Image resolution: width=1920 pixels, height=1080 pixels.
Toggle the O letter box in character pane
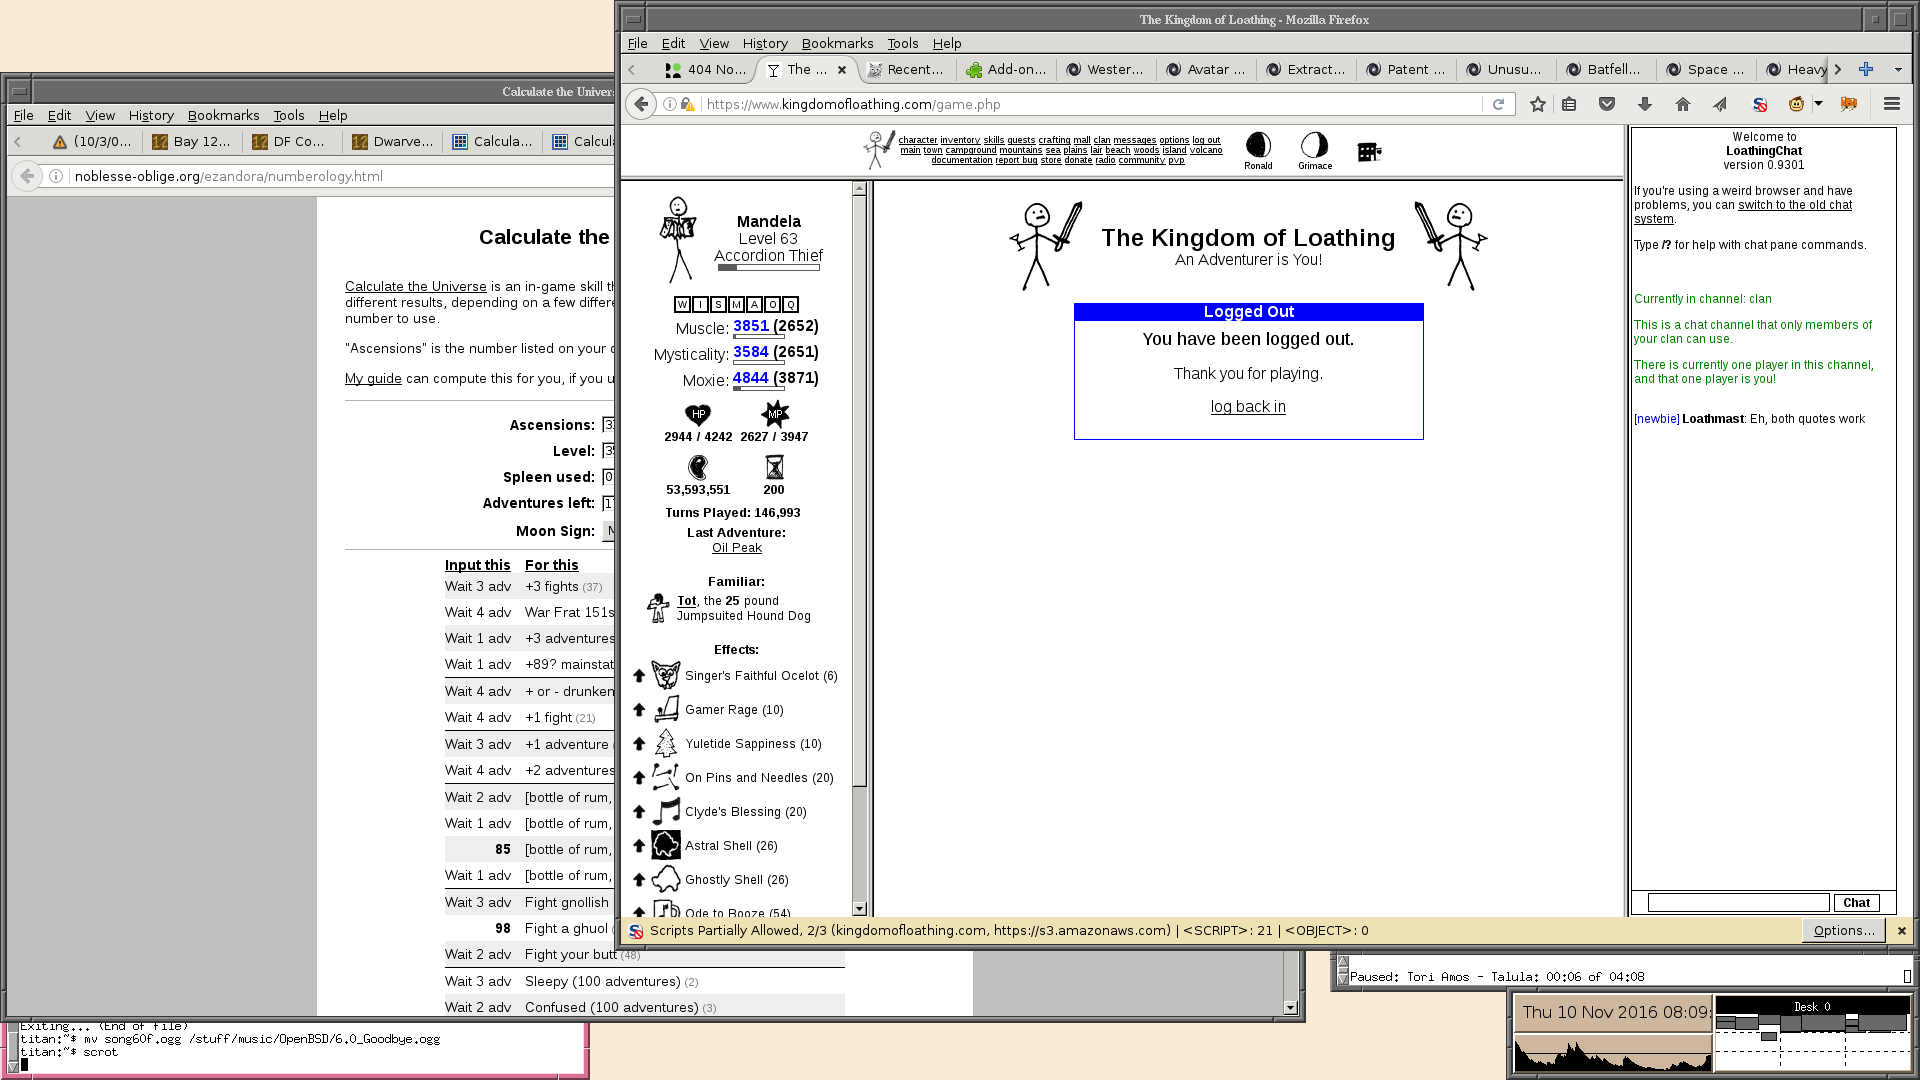[x=772, y=304]
